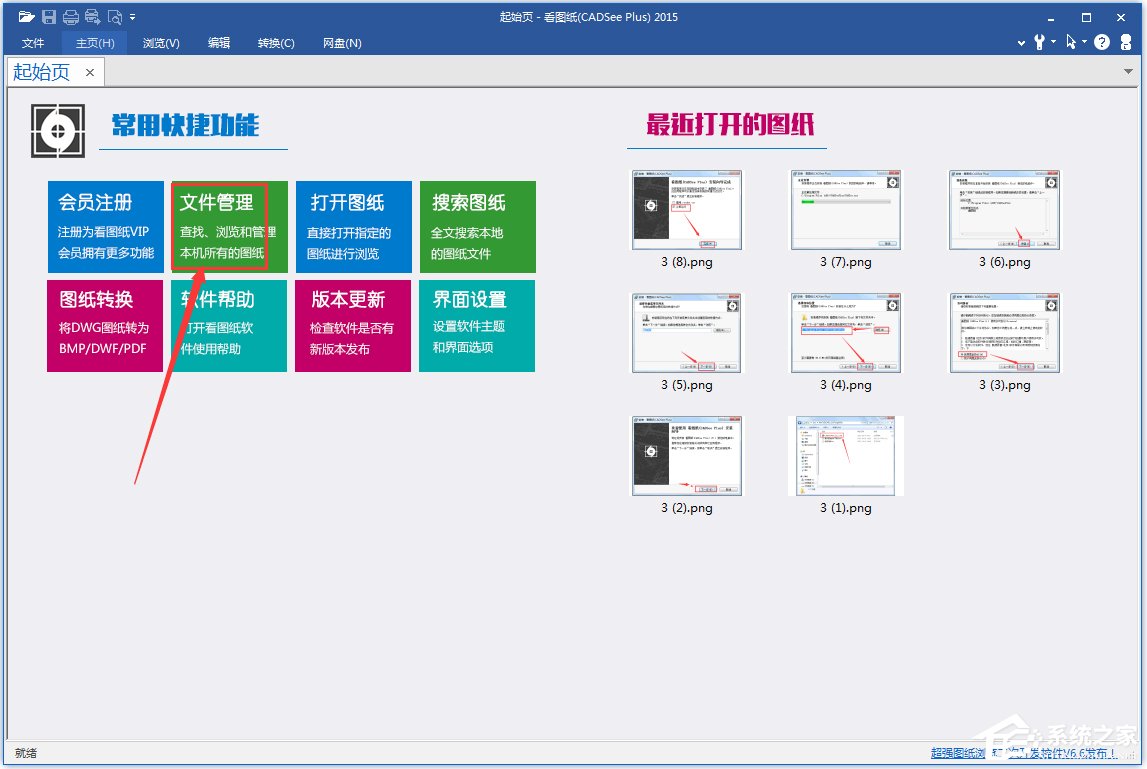This screenshot has height=769, width=1147.
Task: Open the 3 (5).png recent drawing thumbnail
Action: coord(686,333)
